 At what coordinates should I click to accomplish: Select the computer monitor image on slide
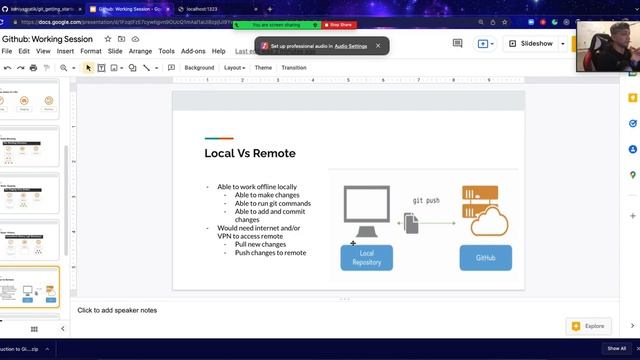(367, 211)
